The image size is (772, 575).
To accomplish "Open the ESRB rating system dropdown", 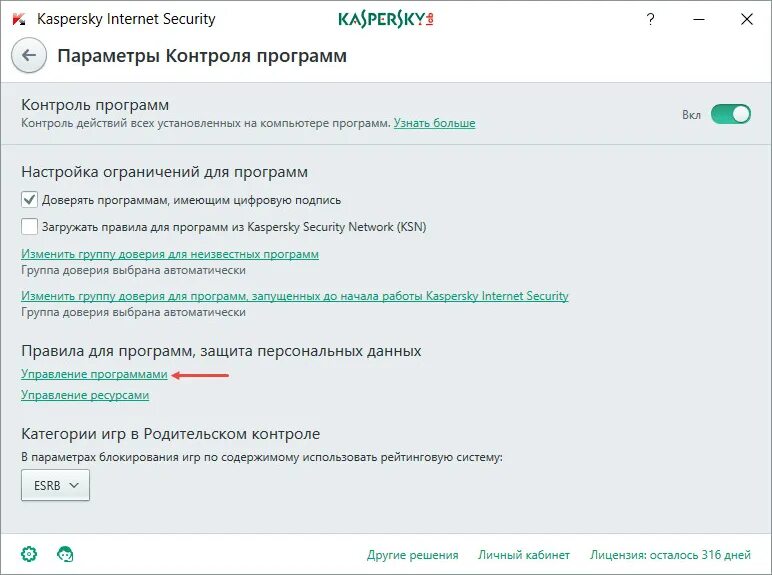I will coord(55,485).
